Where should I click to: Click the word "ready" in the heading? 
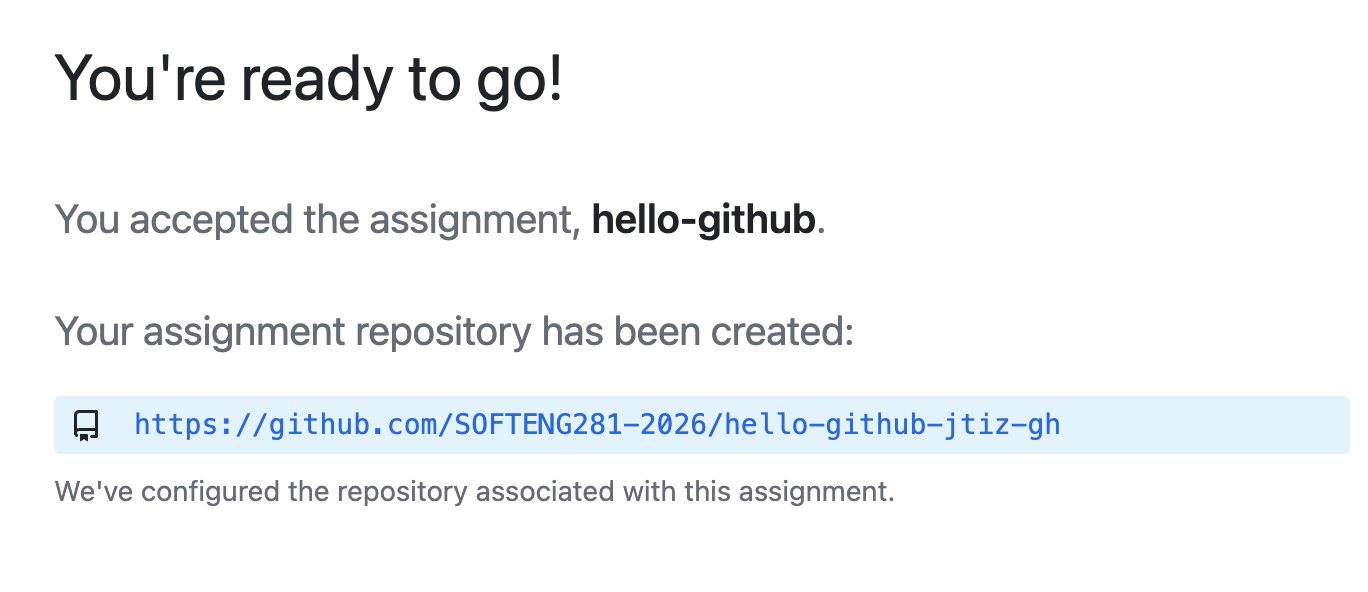318,79
